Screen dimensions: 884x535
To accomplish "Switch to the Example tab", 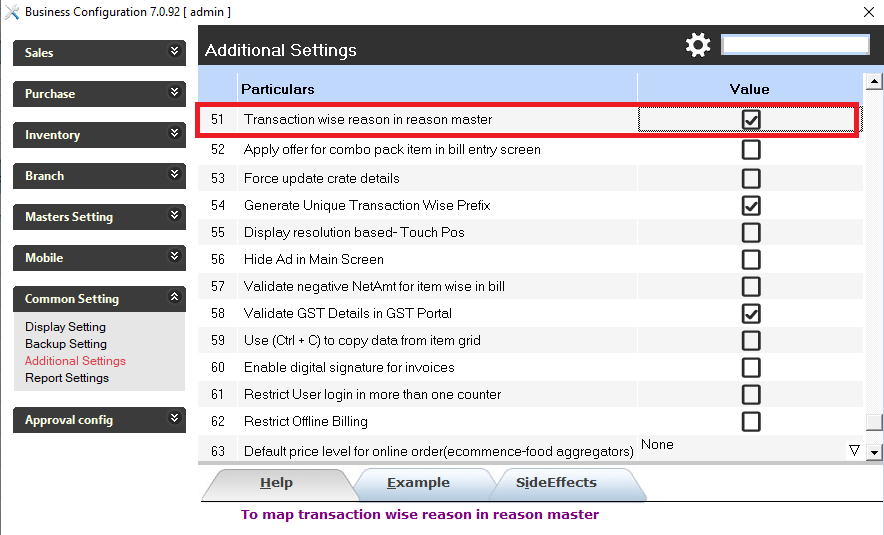I will tap(418, 483).
